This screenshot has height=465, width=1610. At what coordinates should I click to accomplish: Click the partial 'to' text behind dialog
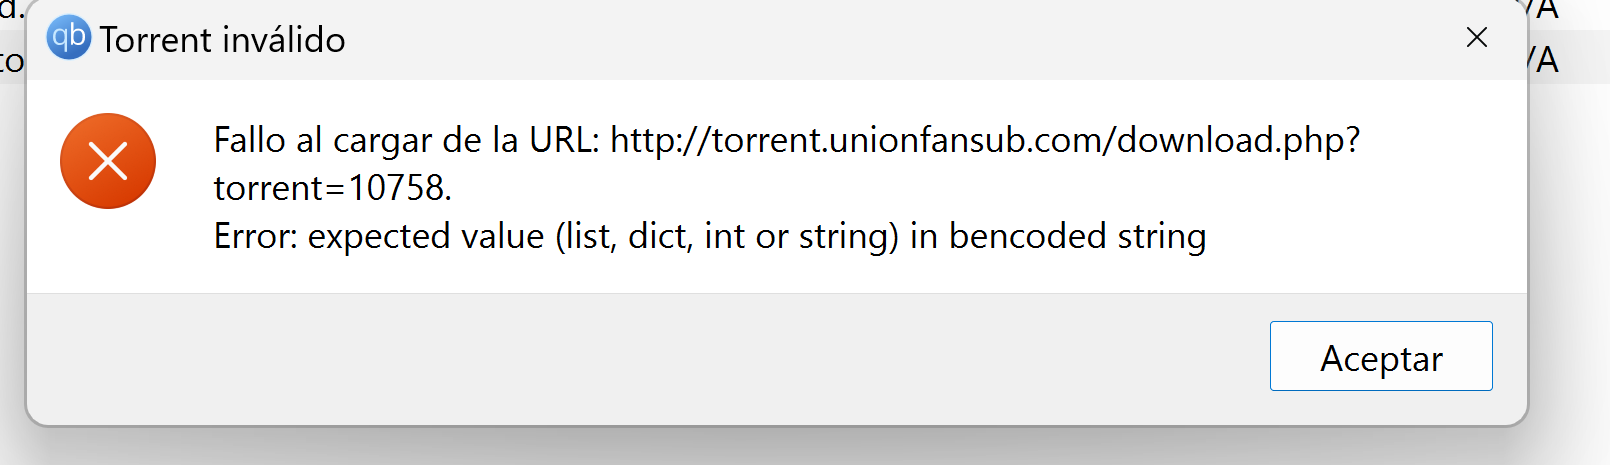coord(12,62)
